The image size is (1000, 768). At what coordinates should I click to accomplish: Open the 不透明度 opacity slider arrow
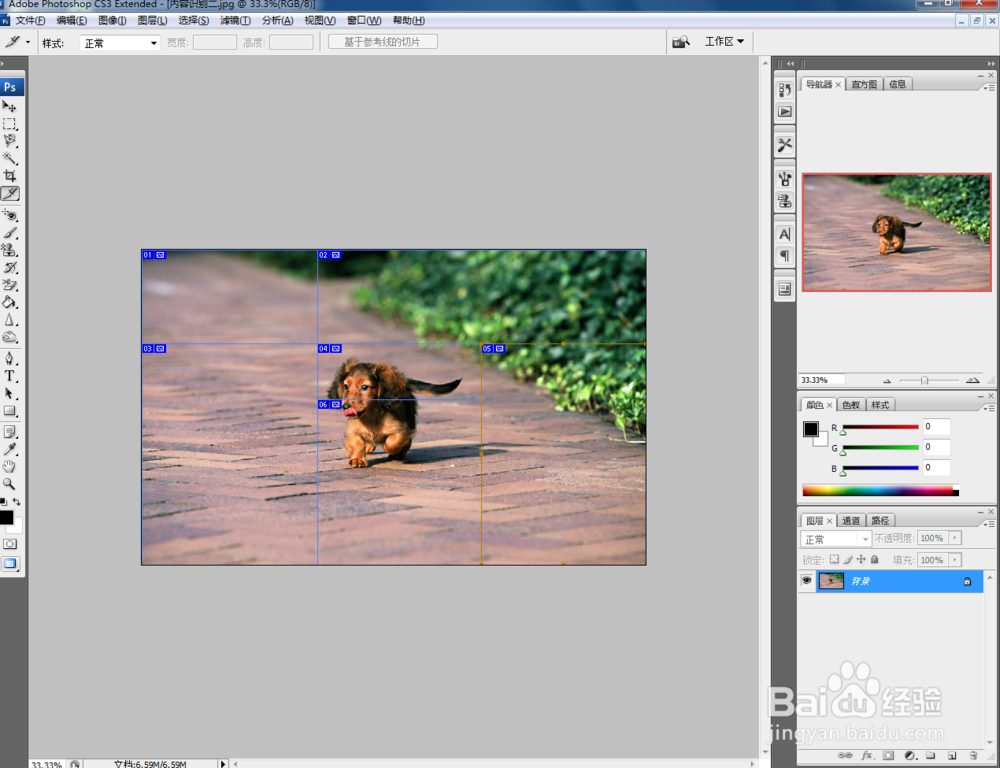pos(955,538)
